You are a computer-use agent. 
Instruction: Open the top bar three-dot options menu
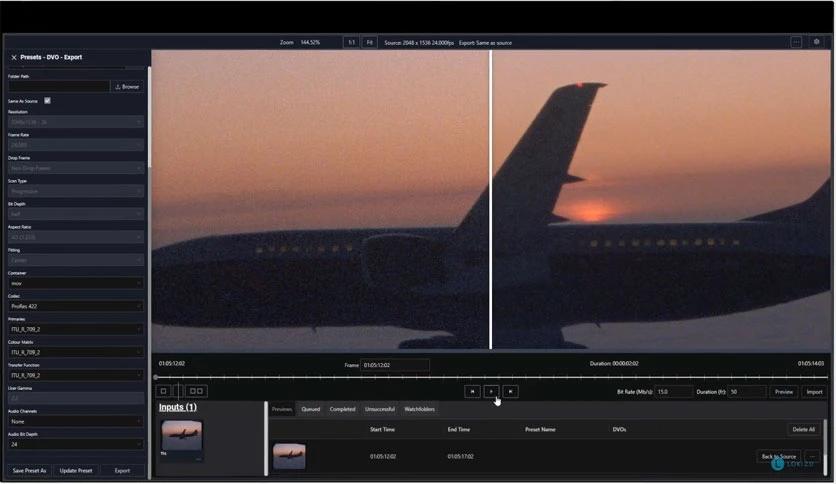[x=796, y=42]
